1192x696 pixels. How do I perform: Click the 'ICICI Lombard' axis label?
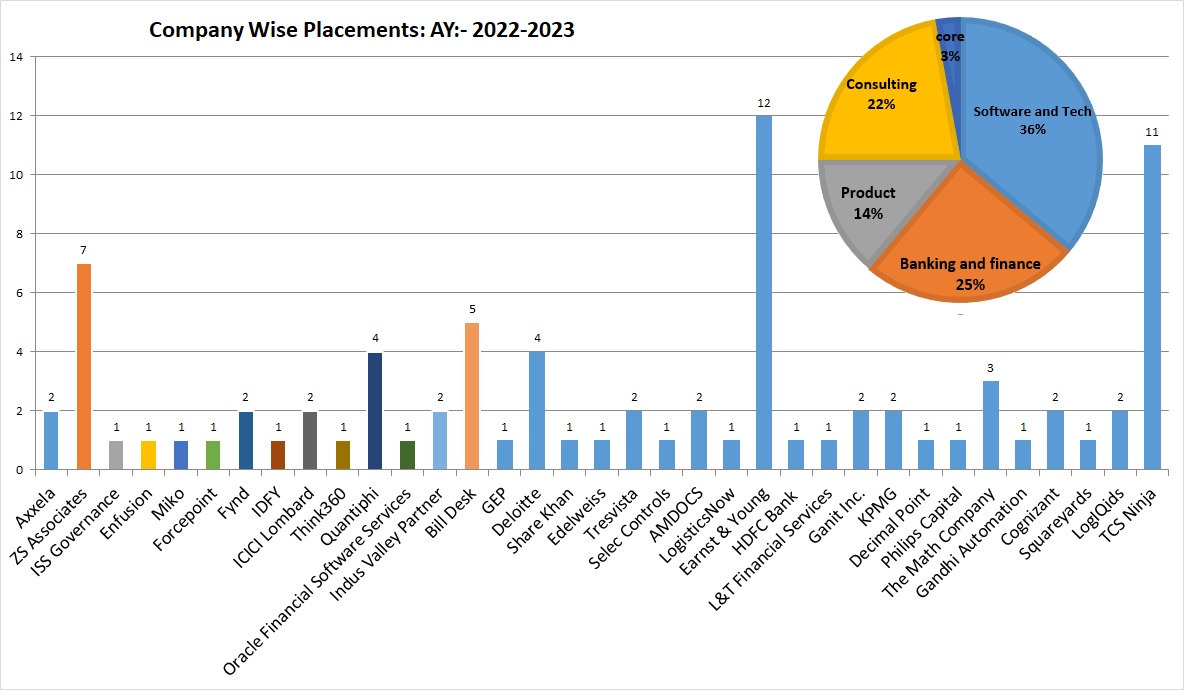274,527
